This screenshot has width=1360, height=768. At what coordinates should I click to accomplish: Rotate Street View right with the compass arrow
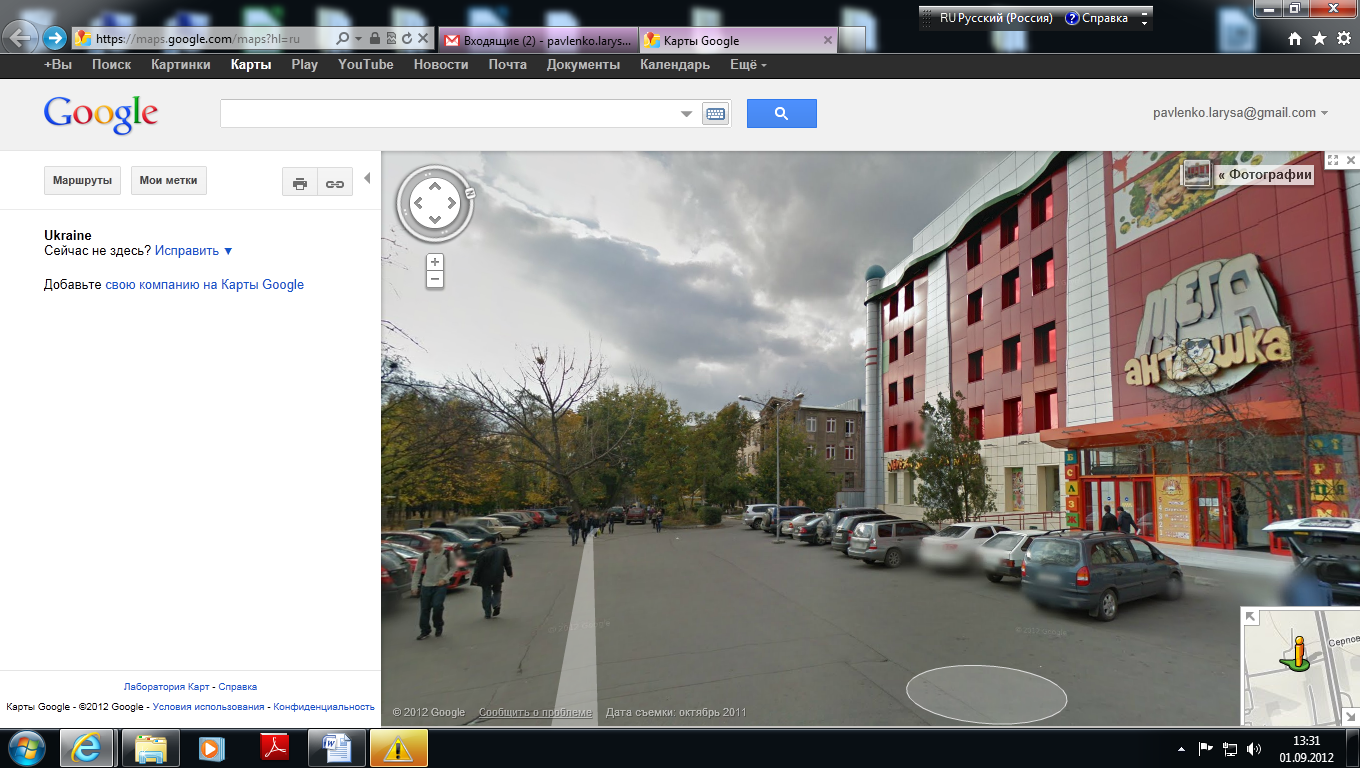[451, 203]
